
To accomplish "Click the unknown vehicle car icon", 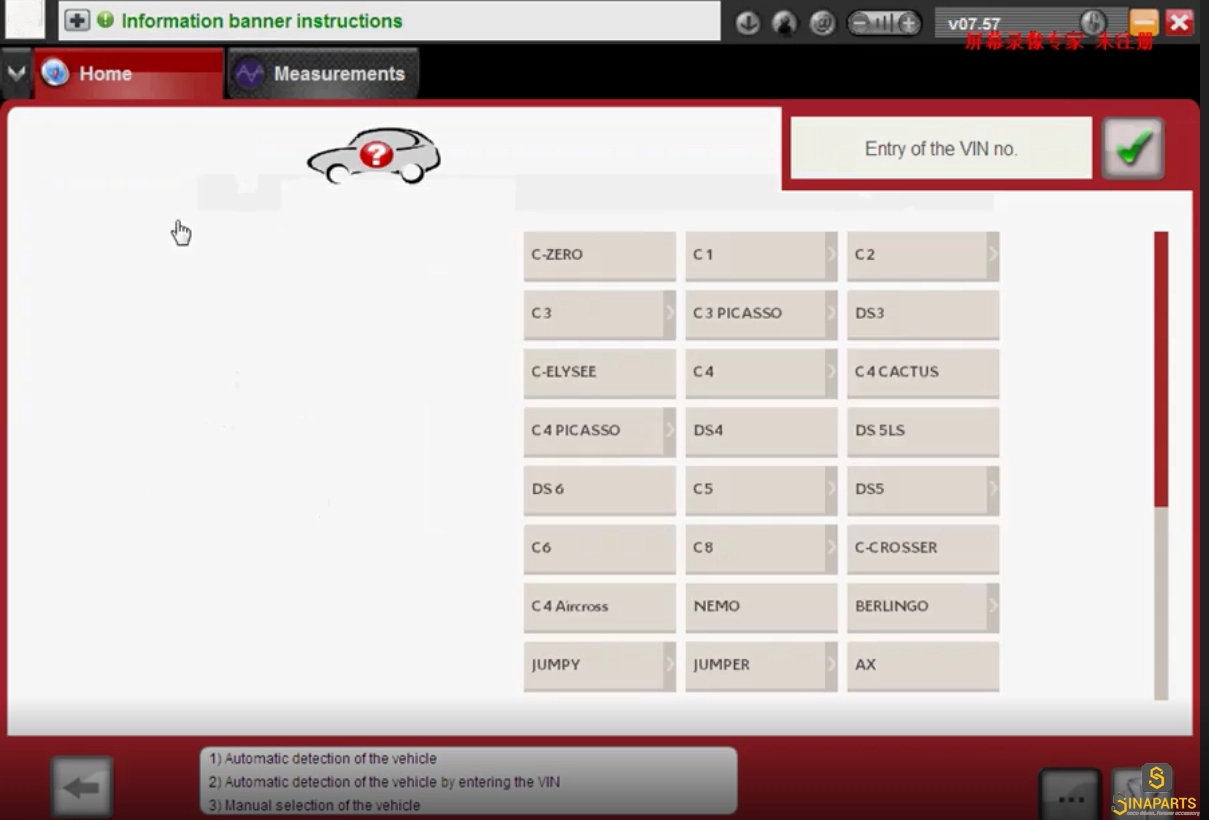I will point(374,155).
